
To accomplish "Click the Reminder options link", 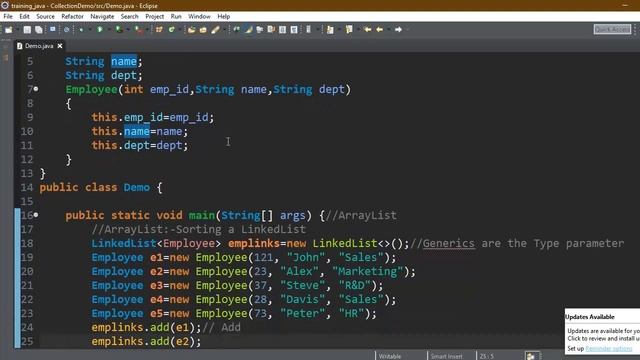I will [x=609, y=349].
